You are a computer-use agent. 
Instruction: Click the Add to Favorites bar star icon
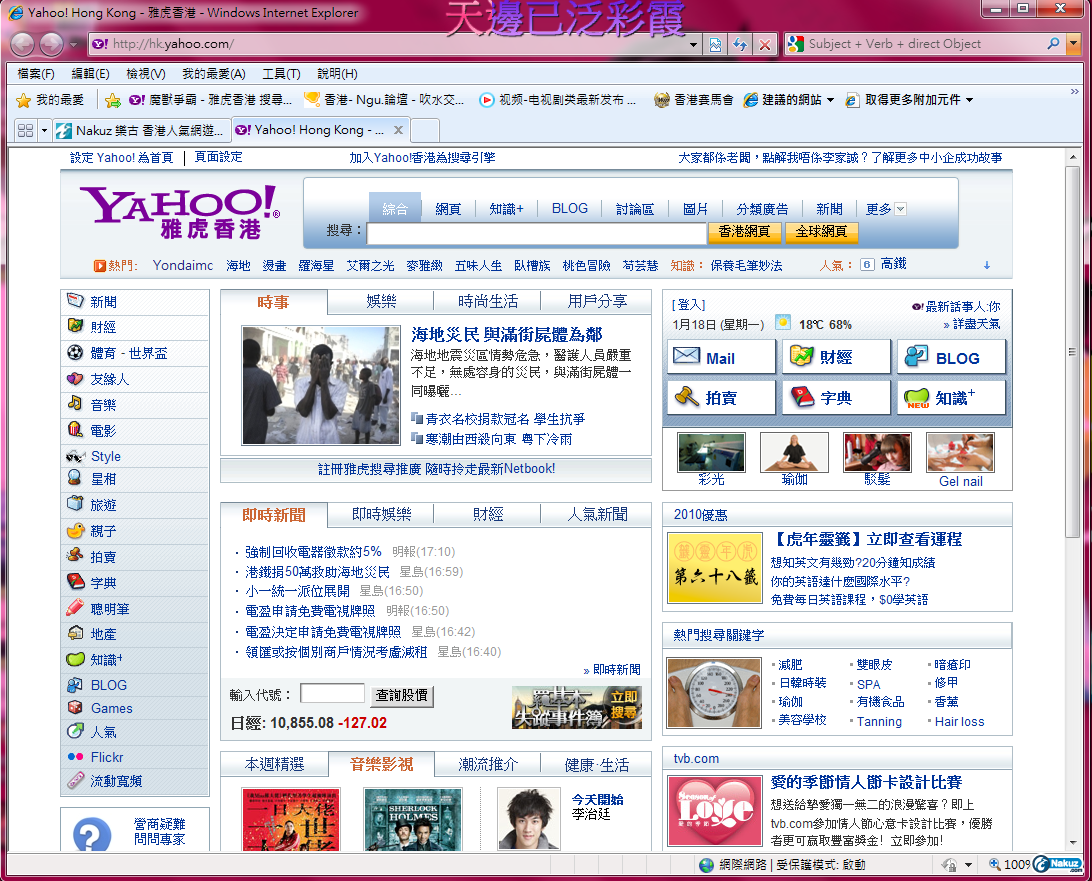click(112, 100)
